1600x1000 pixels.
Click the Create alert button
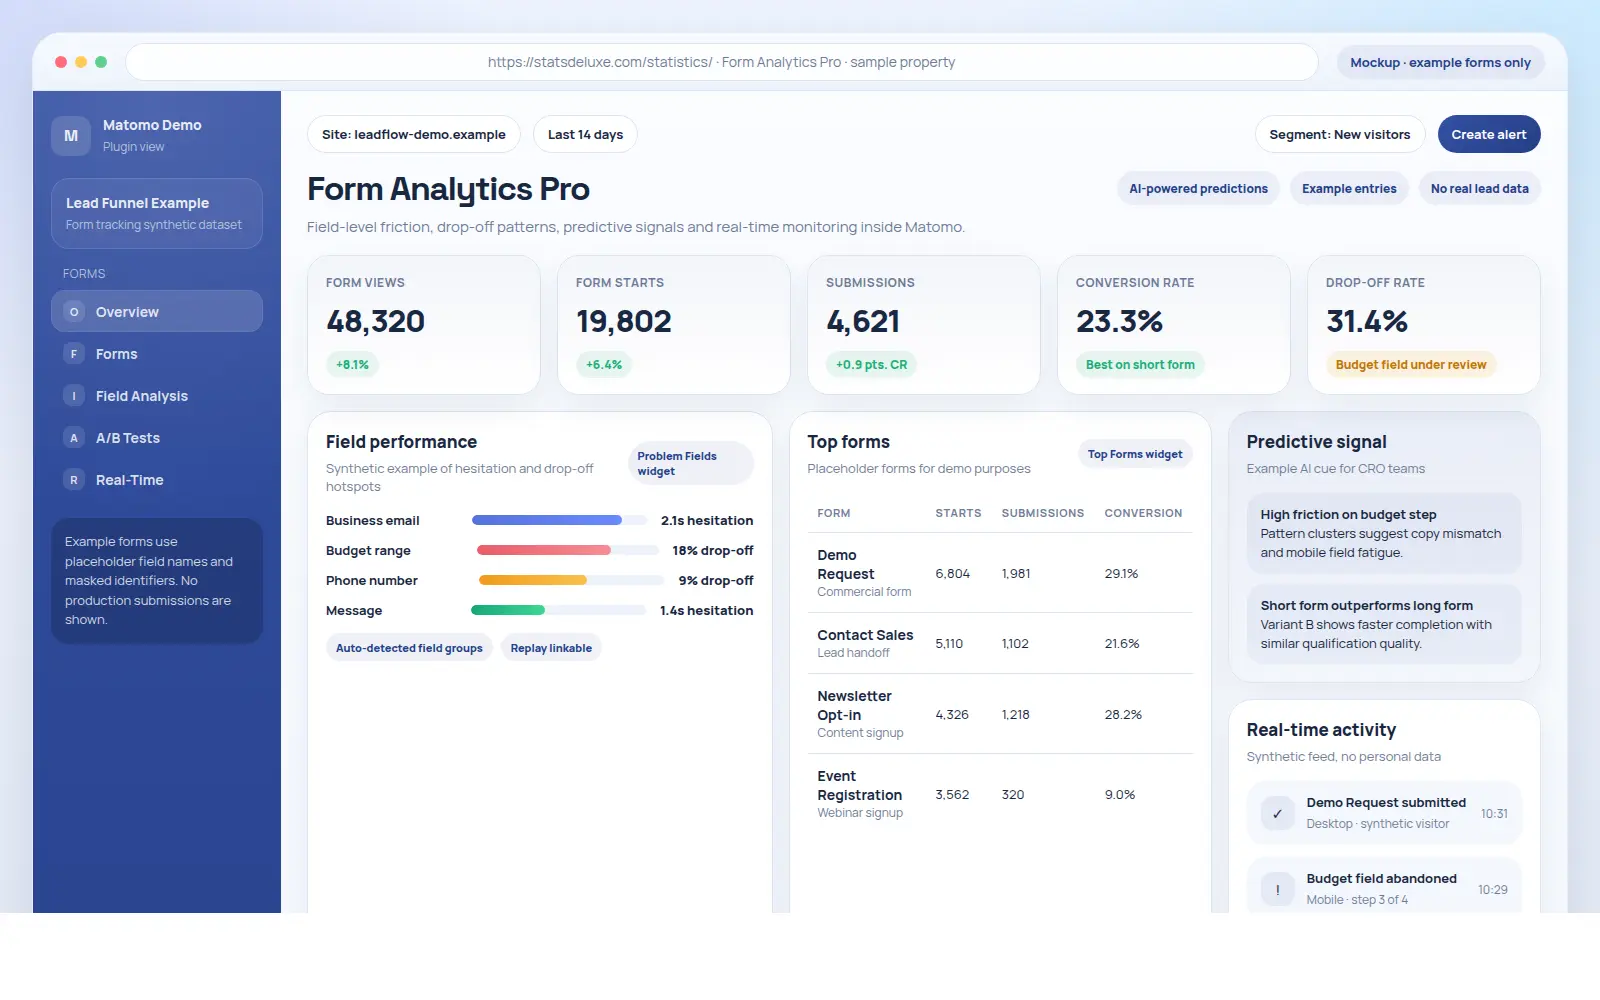tap(1488, 134)
